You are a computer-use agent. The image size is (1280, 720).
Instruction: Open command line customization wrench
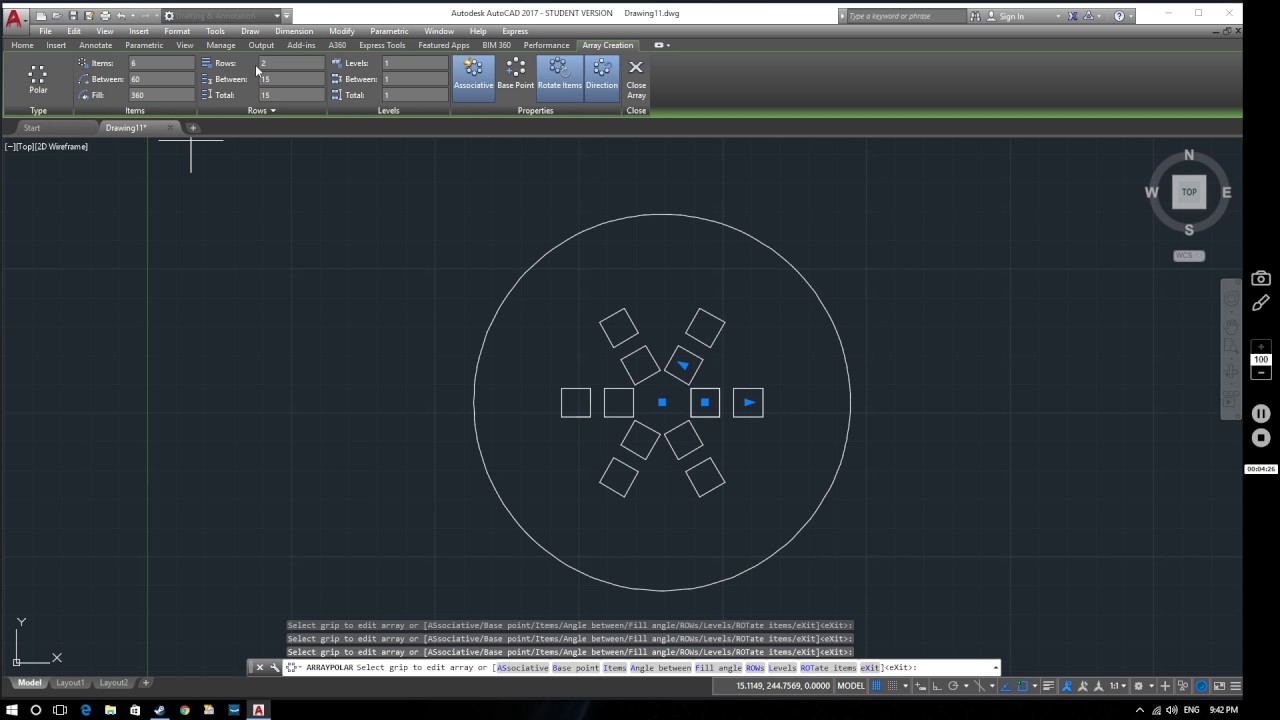coord(274,668)
